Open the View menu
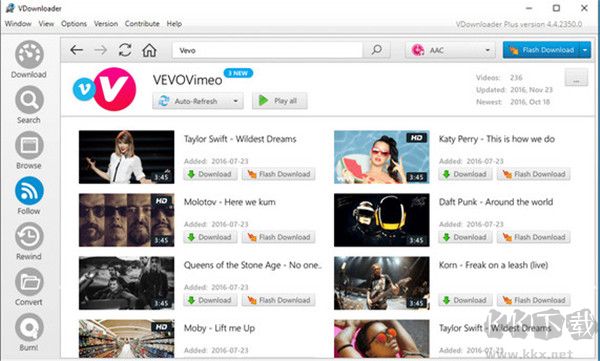Viewport: 600px width, 361px height. [46, 24]
